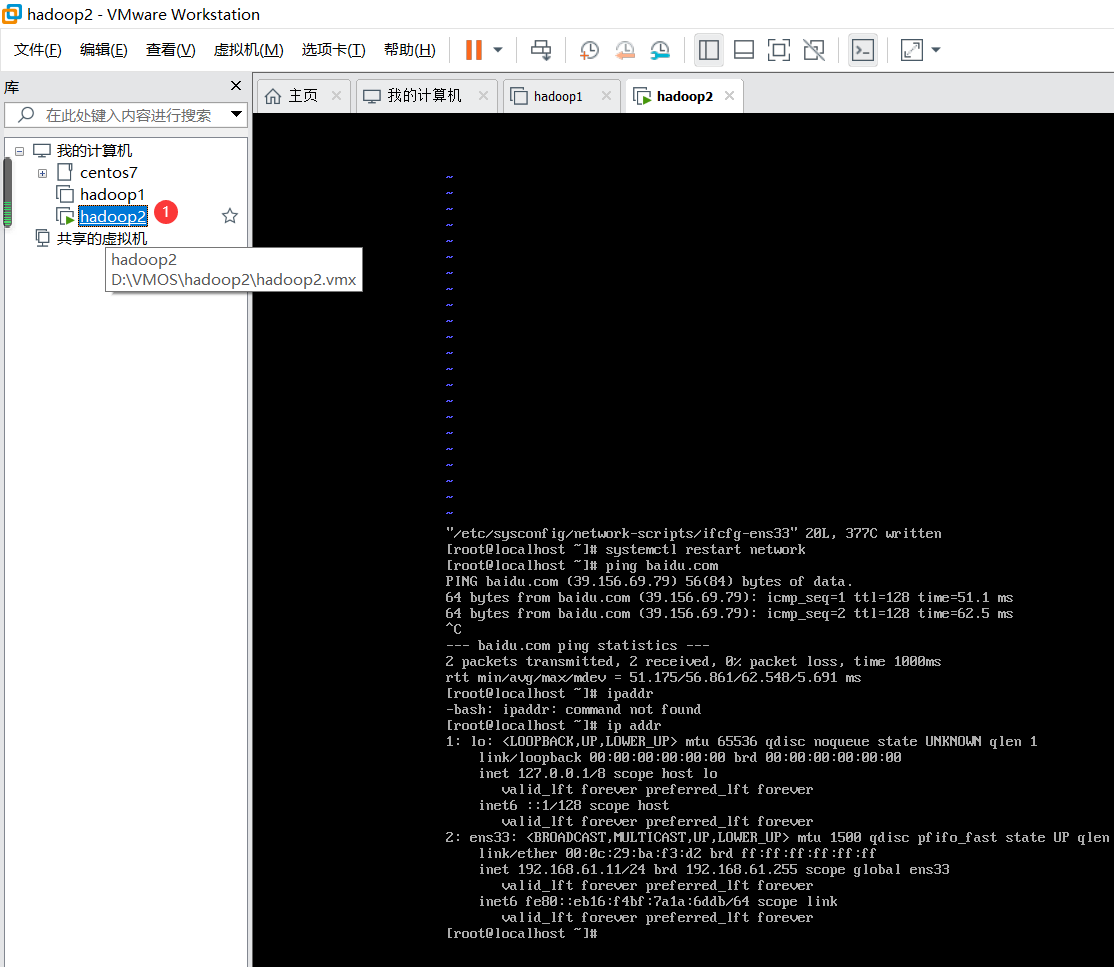
Task: Take a snapshot of the virtual machine
Action: coord(589,50)
